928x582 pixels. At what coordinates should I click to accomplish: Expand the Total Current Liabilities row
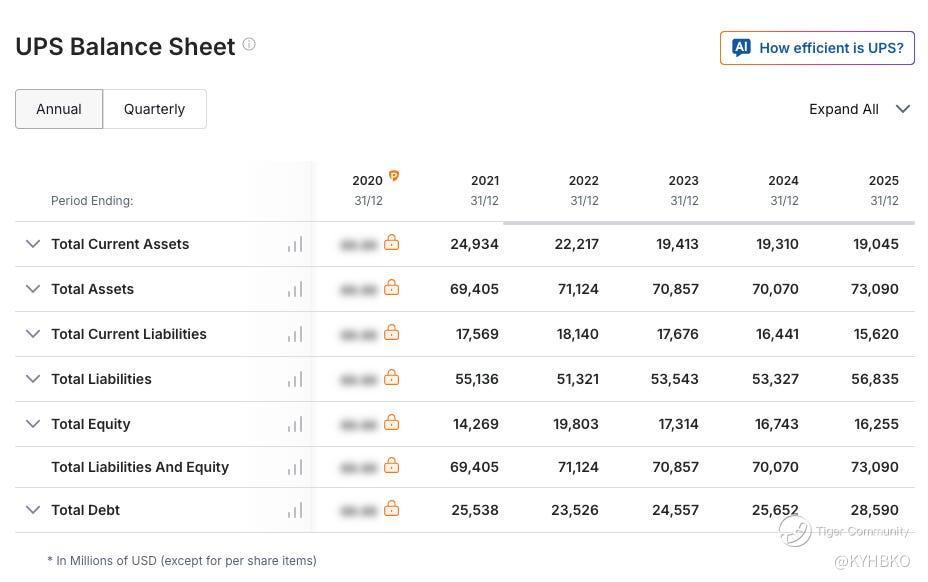click(x=33, y=334)
